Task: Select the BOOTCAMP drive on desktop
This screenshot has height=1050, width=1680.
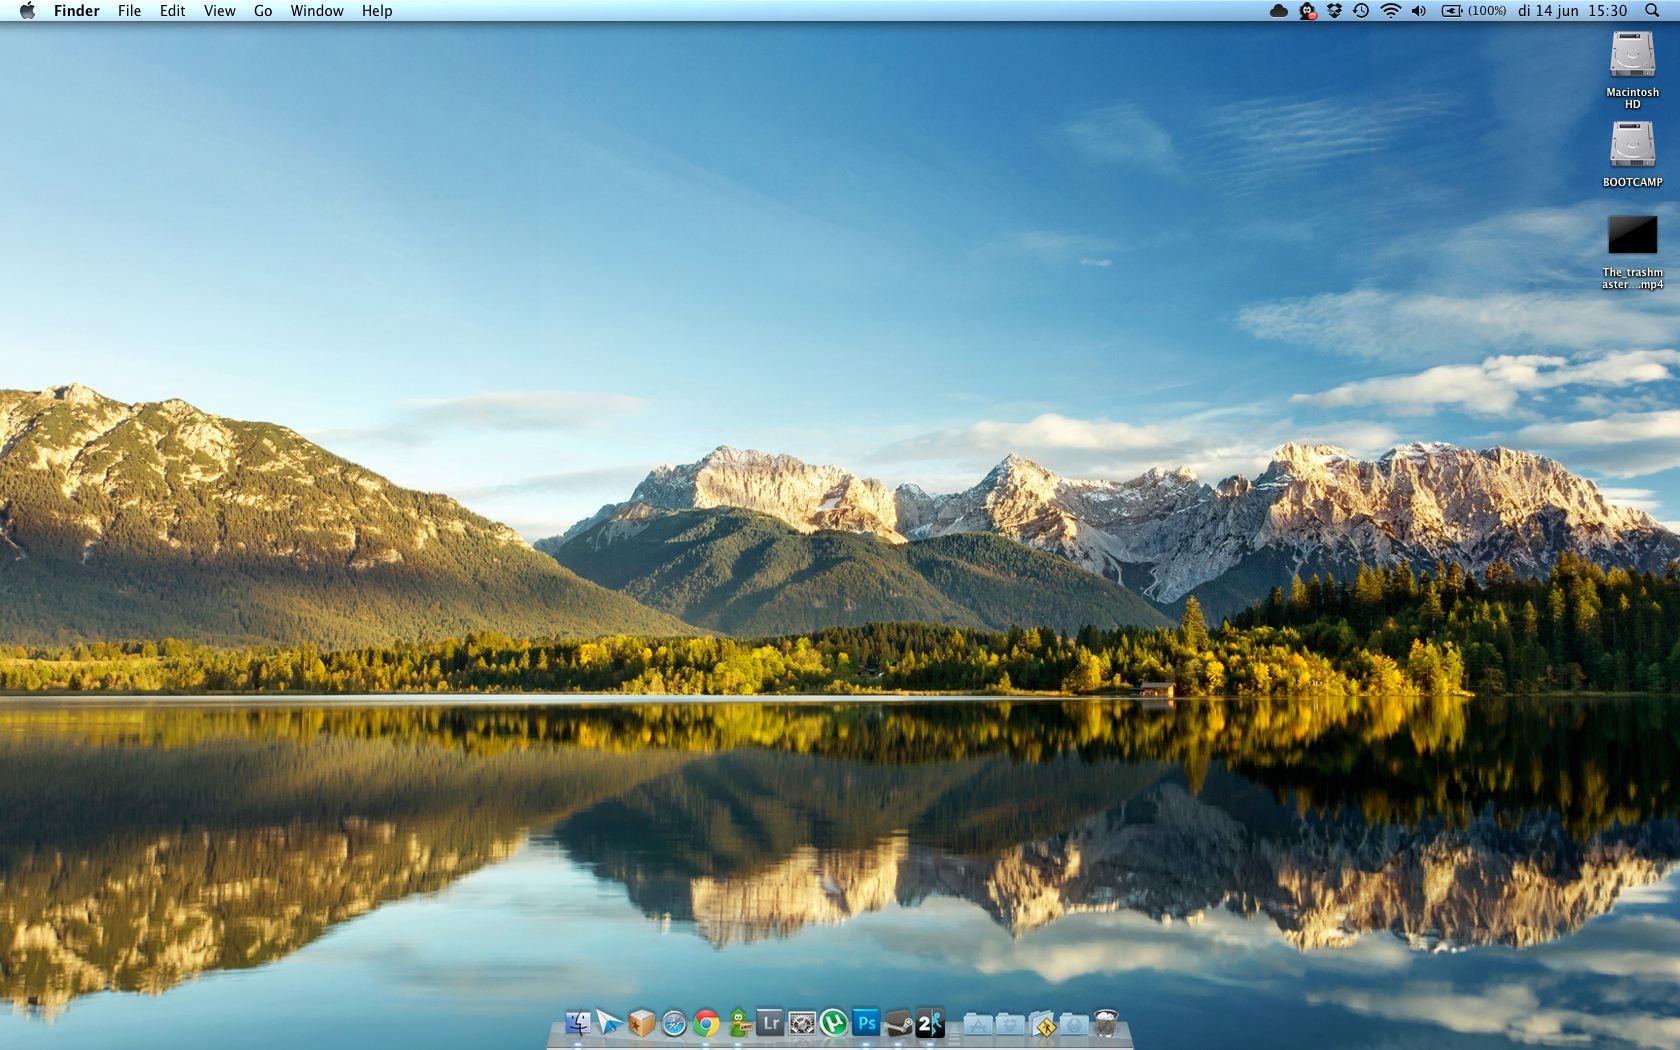Action: [x=1632, y=146]
